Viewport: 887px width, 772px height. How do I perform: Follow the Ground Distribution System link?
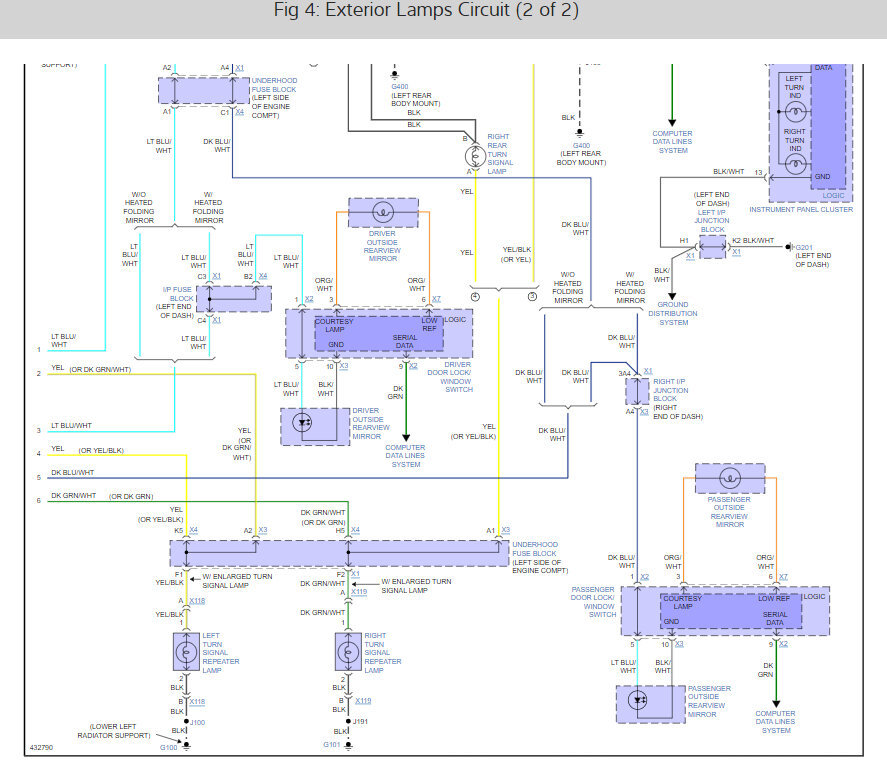(x=673, y=313)
